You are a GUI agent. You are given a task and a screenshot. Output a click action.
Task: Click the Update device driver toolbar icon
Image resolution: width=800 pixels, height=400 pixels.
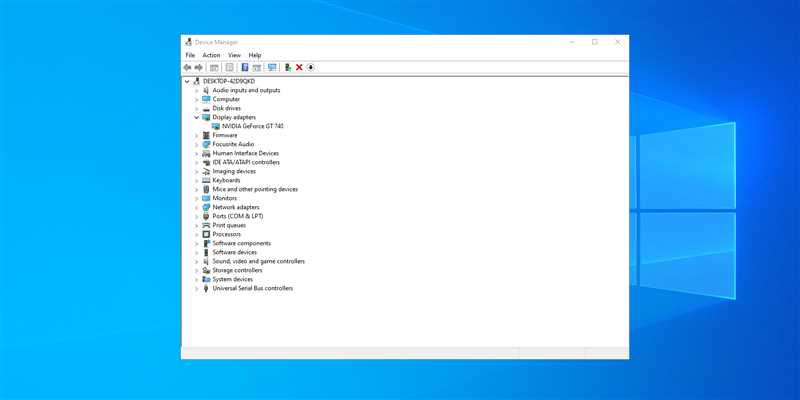tap(288, 67)
